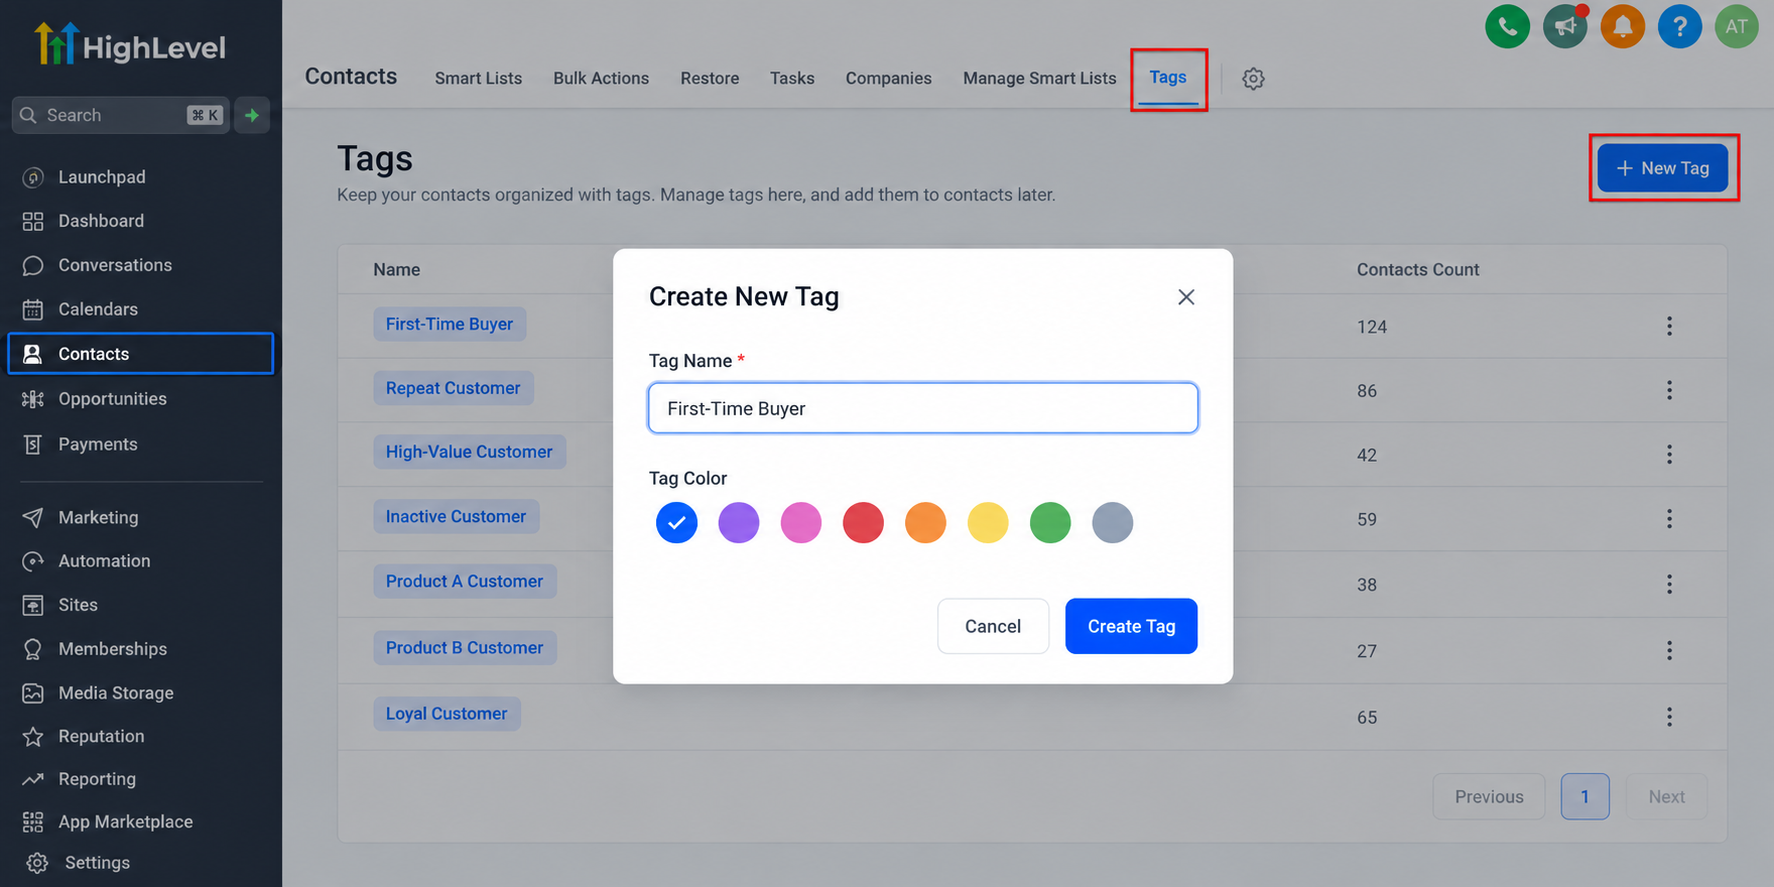The image size is (1774, 887).
Task: Open options menu for Repeat Customer row
Action: coord(1669,390)
